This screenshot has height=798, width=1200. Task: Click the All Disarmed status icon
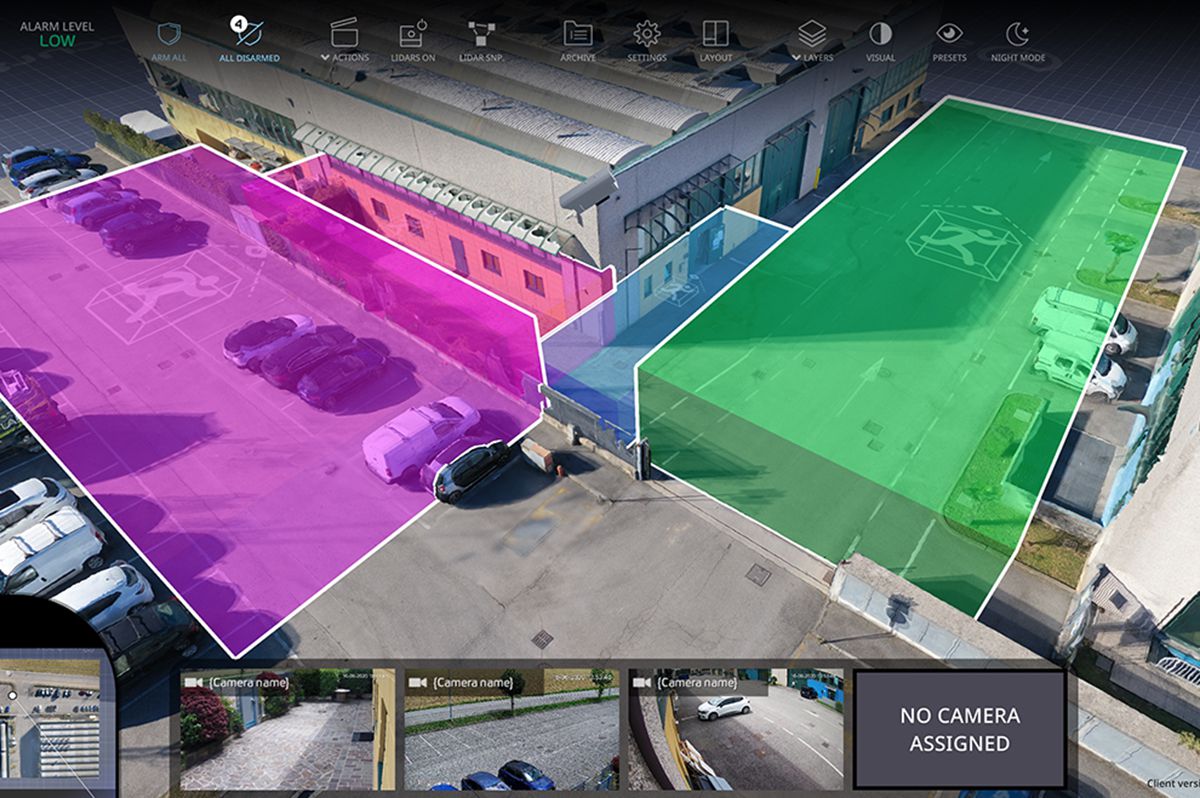pos(249,34)
